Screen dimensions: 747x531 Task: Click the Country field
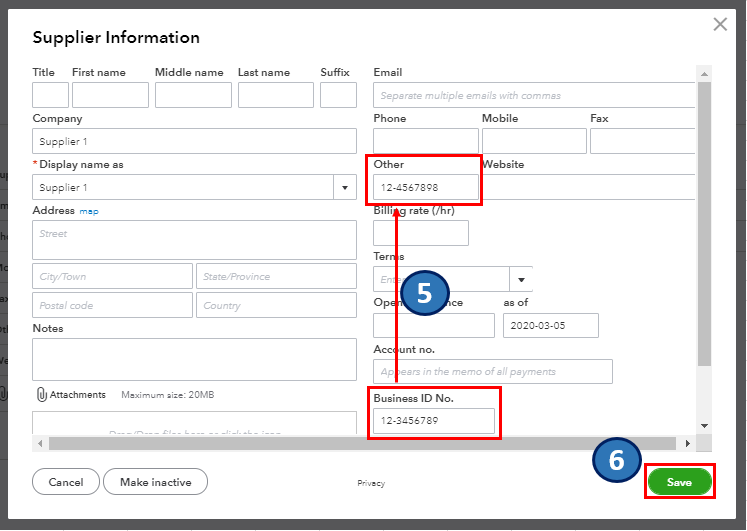click(x=276, y=305)
